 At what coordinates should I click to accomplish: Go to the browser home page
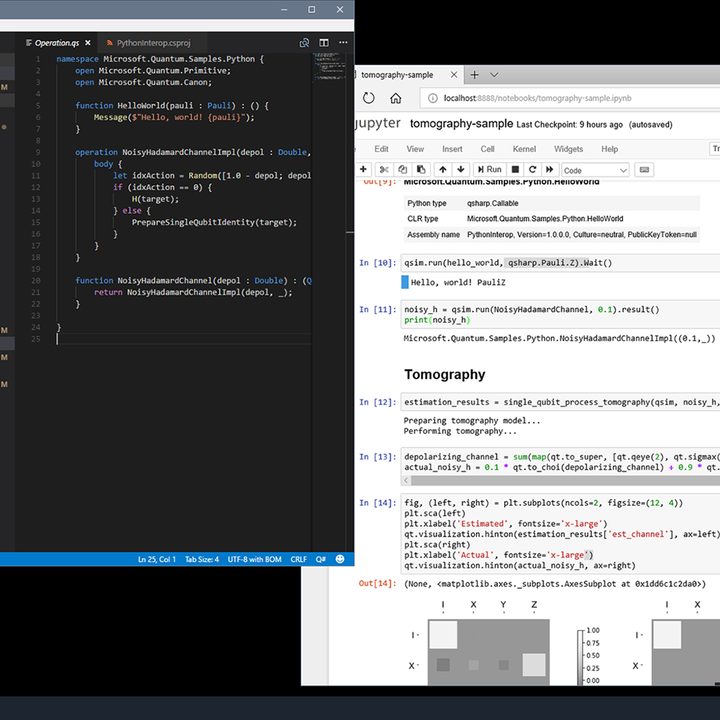point(396,98)
